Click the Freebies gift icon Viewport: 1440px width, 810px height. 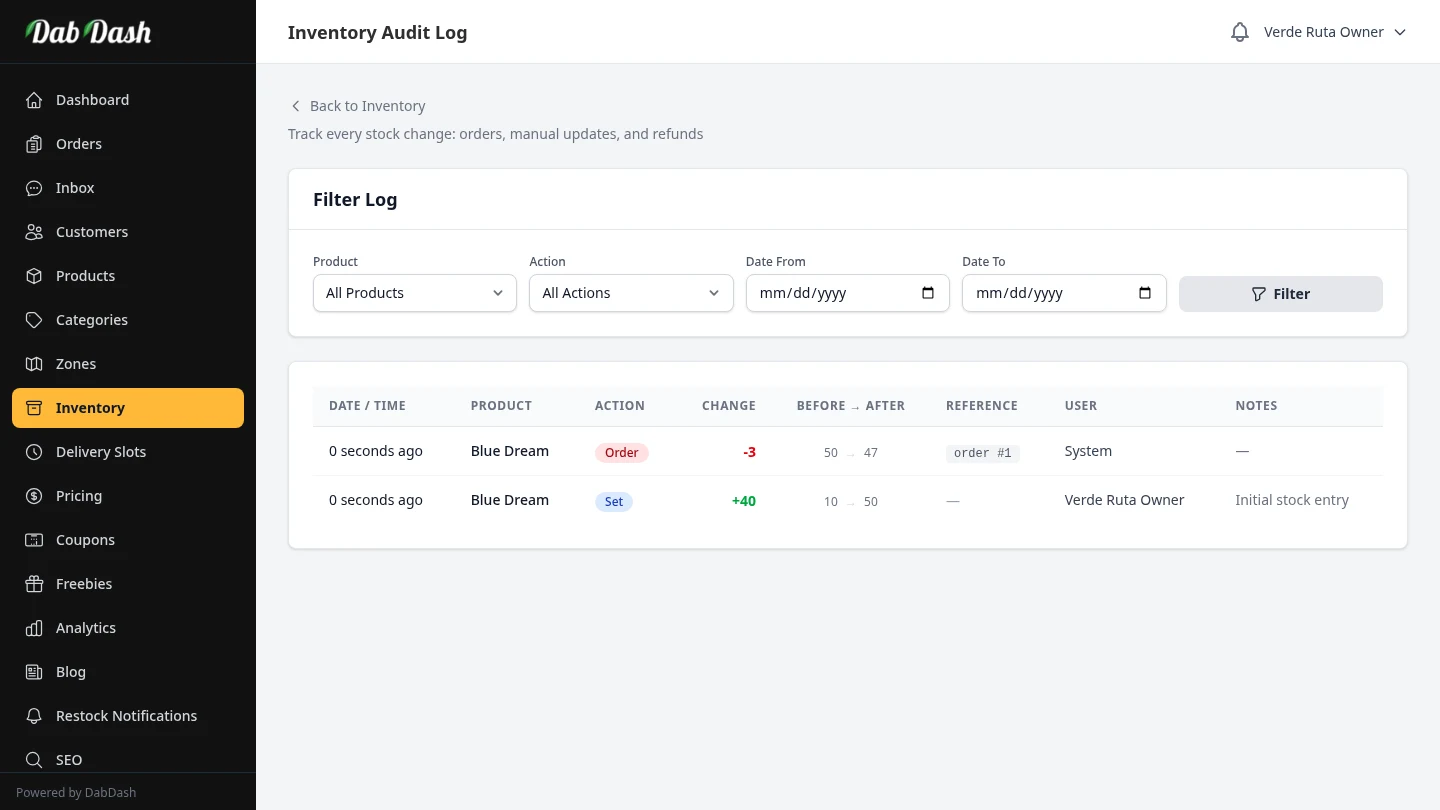(x=34, y=584)
